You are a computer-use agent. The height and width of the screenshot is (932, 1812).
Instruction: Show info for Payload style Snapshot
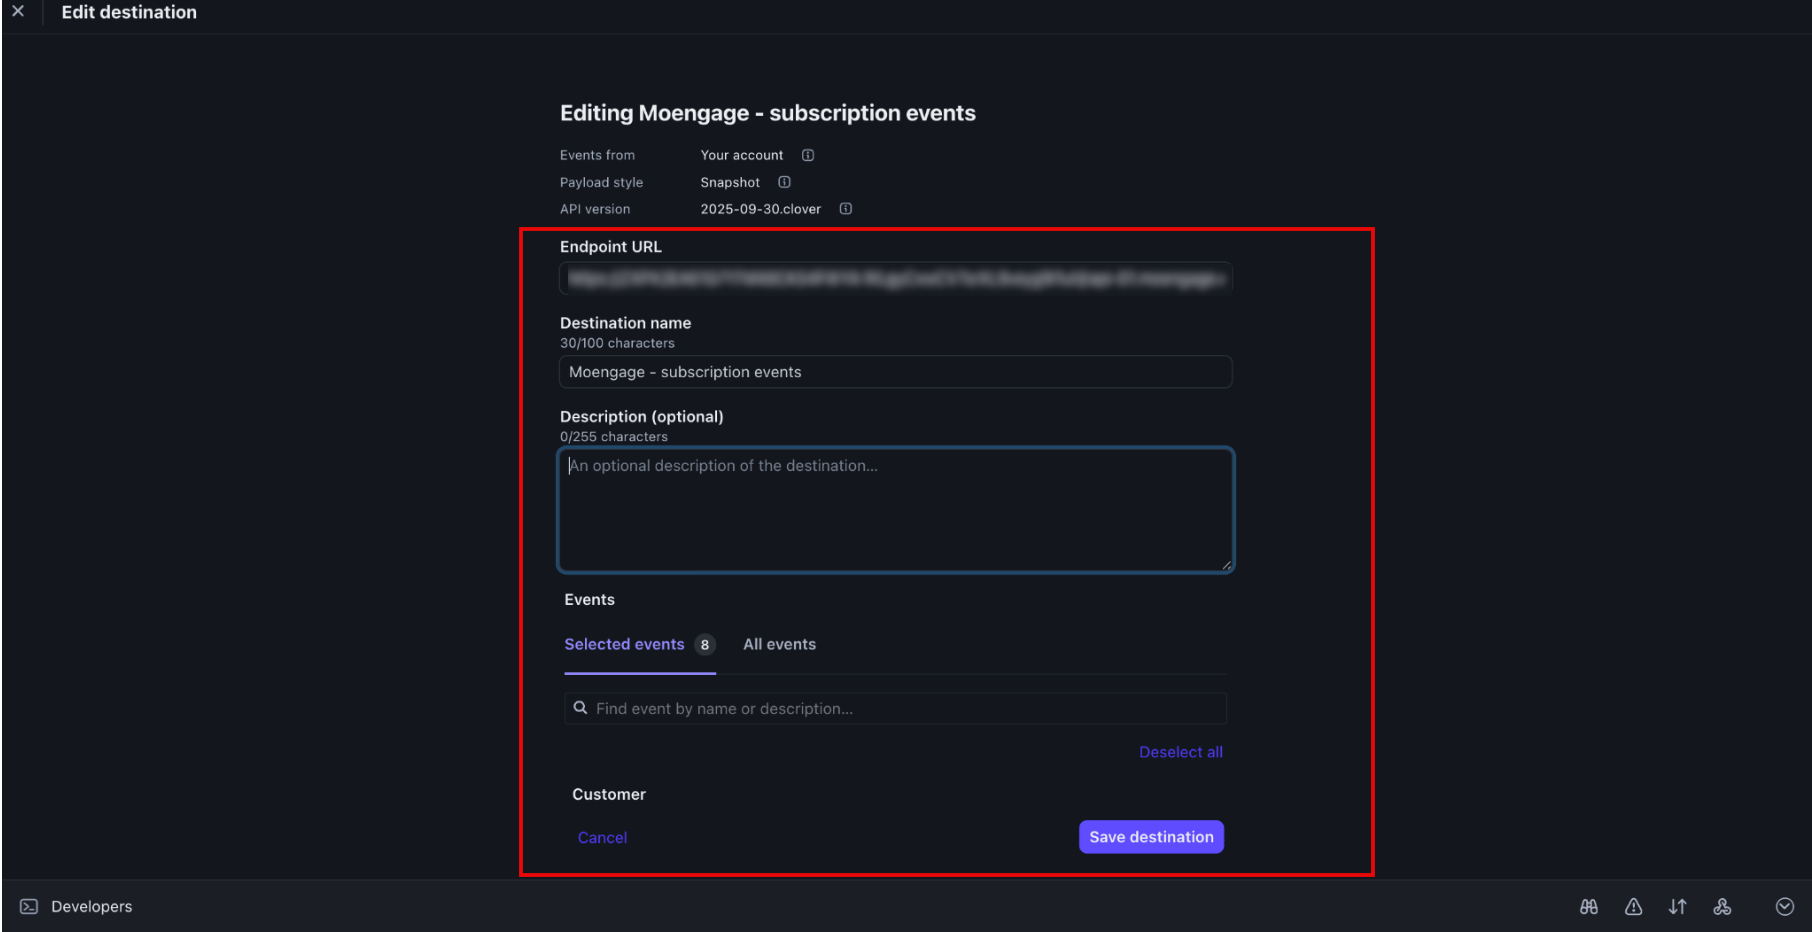[784, 182]
